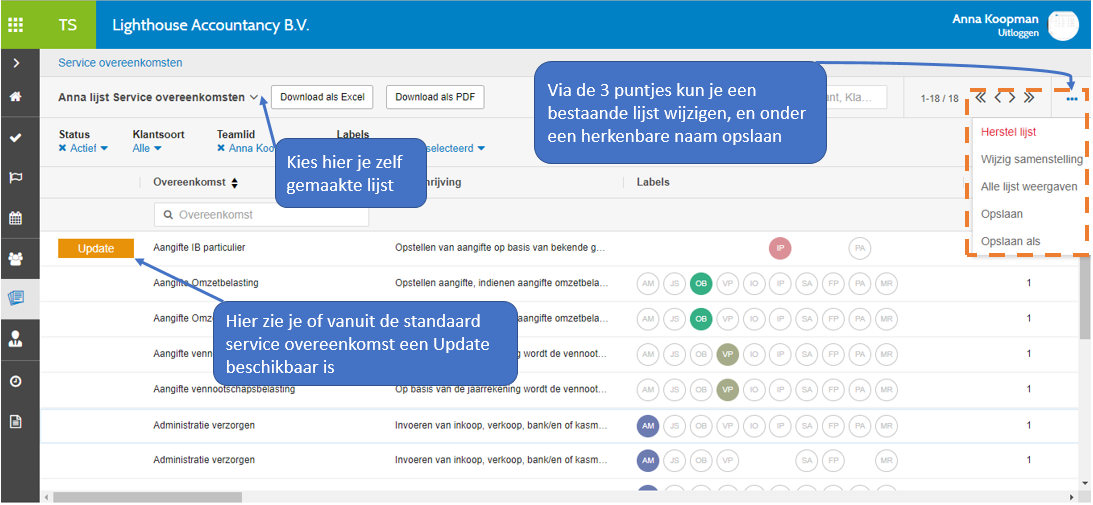This screenshot has height=505, width=1093.
Task: Open the clock icon in the sidebar
Action: tap(15, 381)
